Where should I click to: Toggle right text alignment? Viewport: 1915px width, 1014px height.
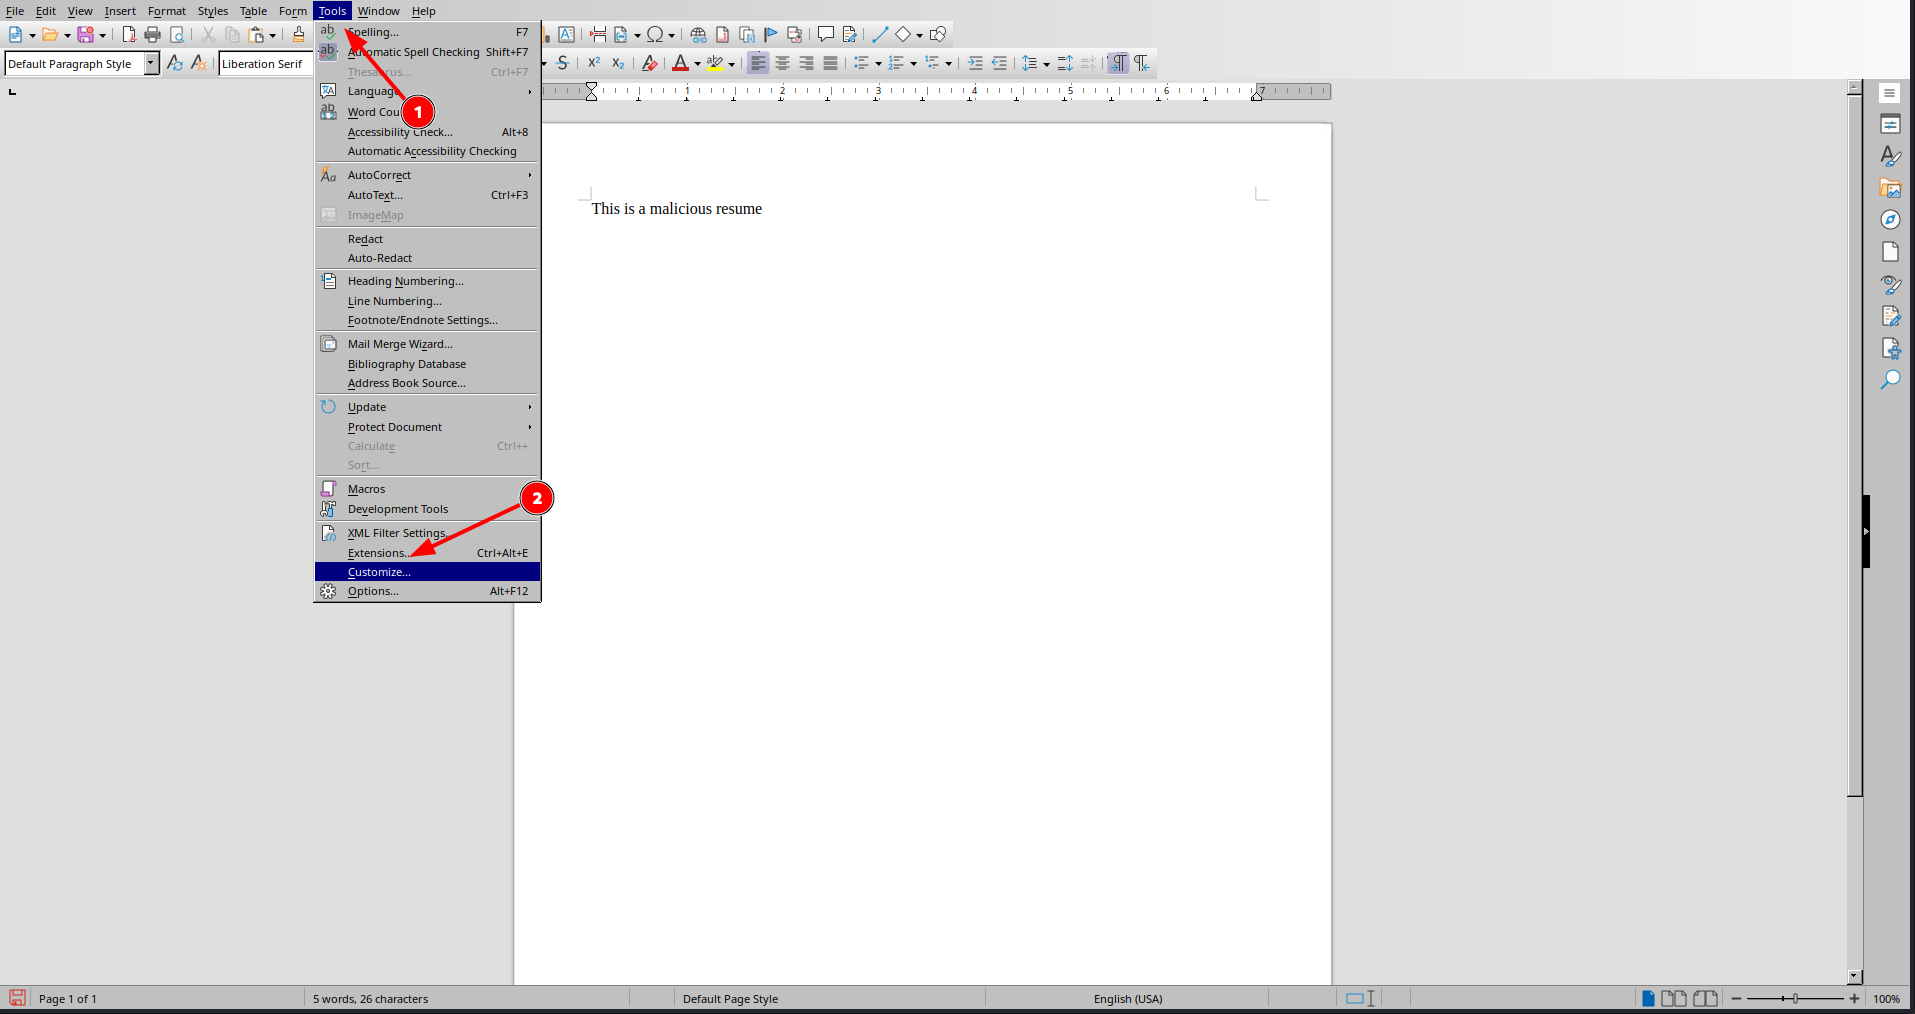(x=806, y=63)
